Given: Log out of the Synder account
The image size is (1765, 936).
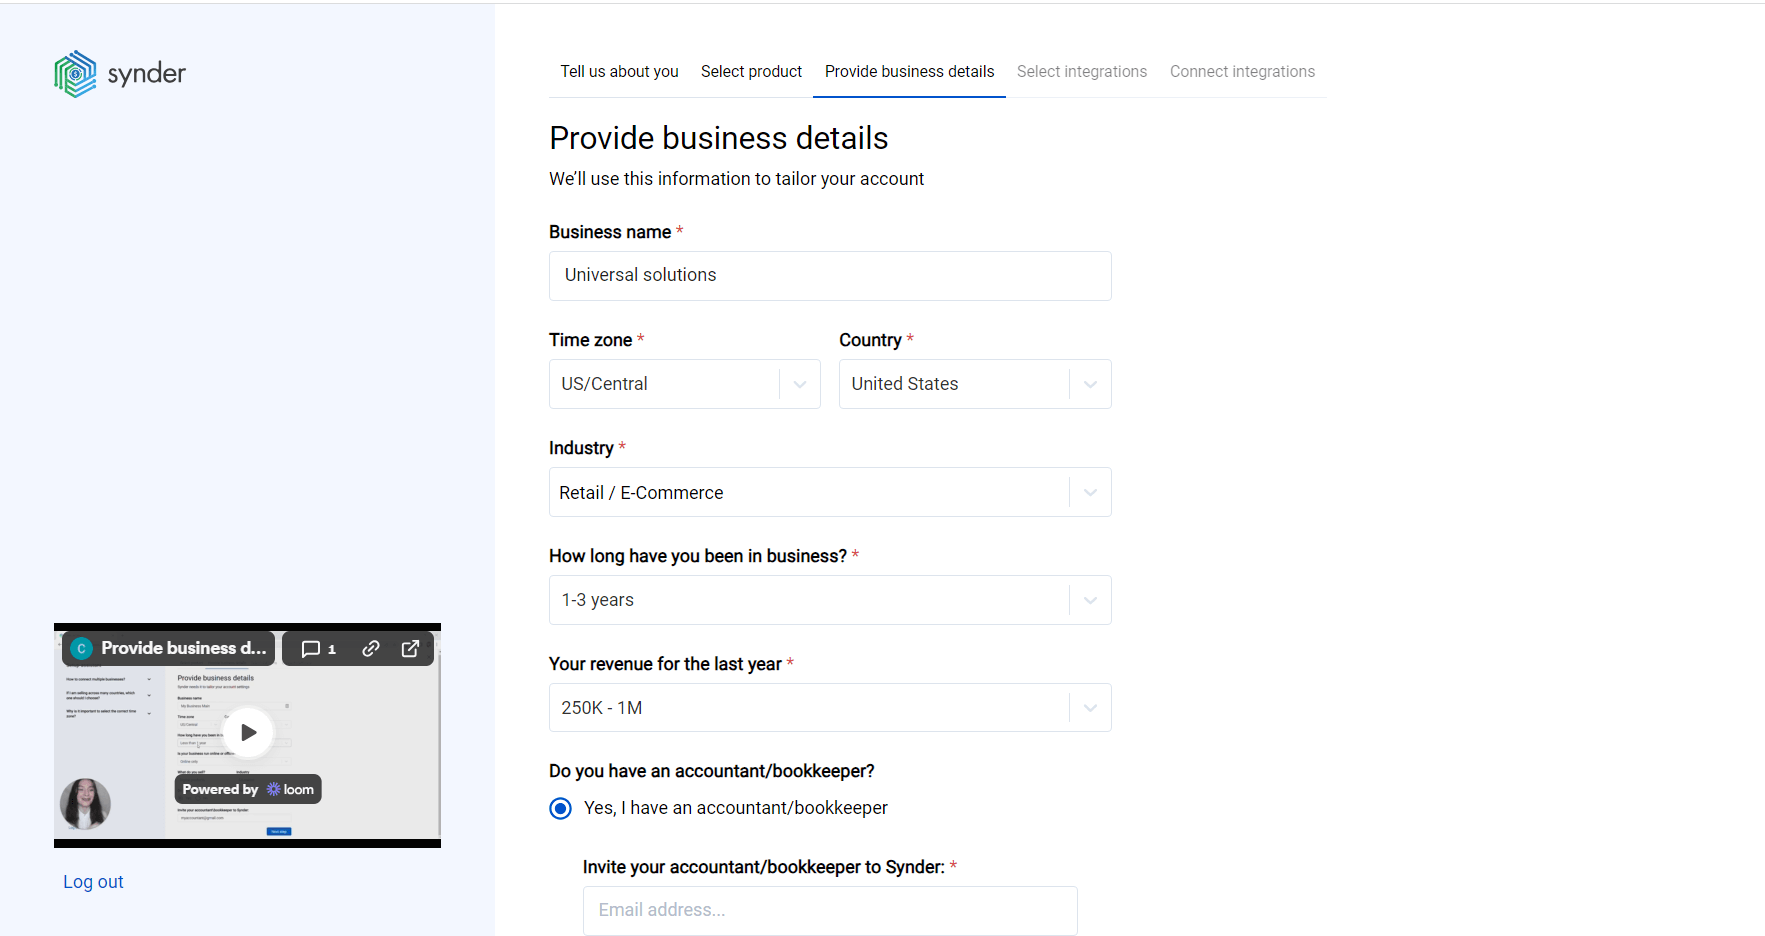Looking at the screenshot, I should [x=93, y=881].
